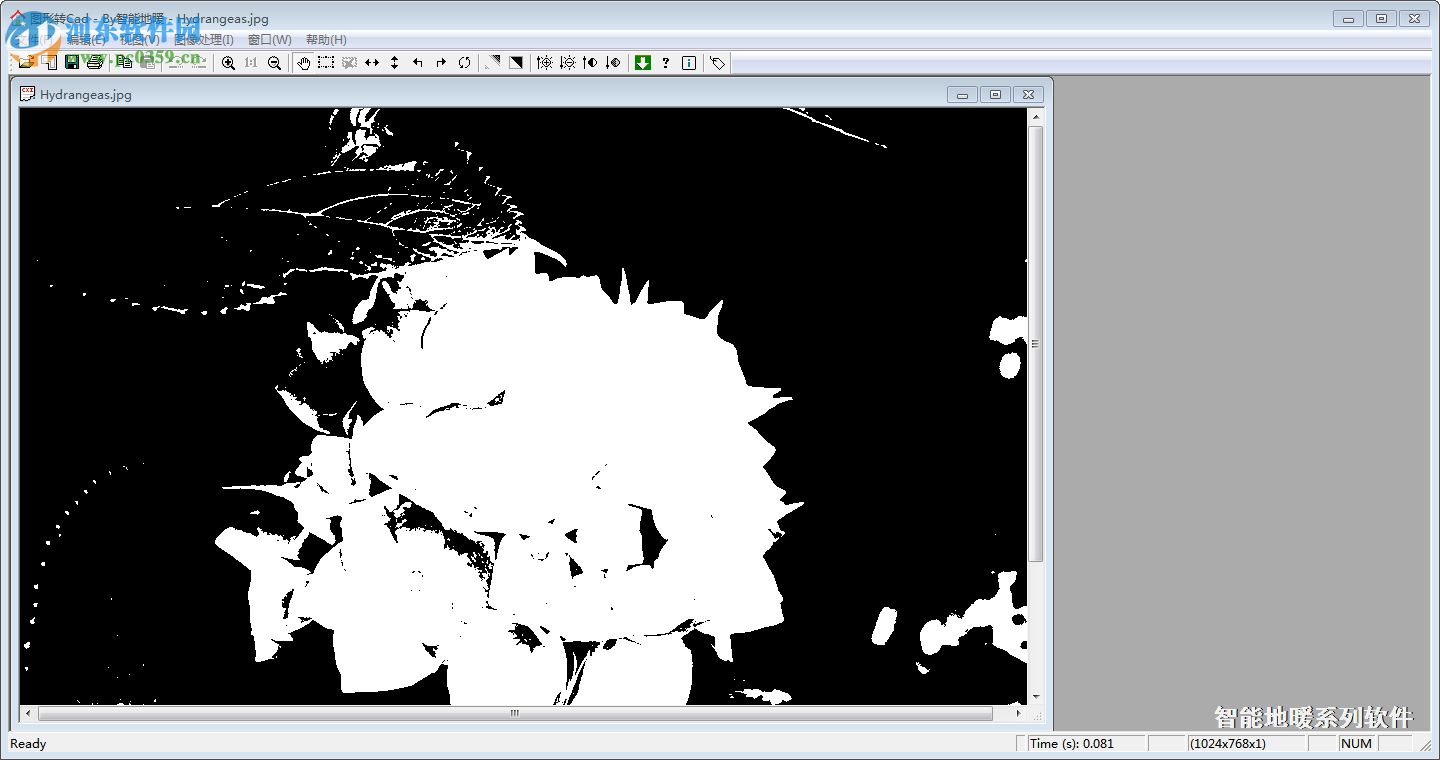
Task: Open the 帮助(H) menu
Action: [326, 40]
